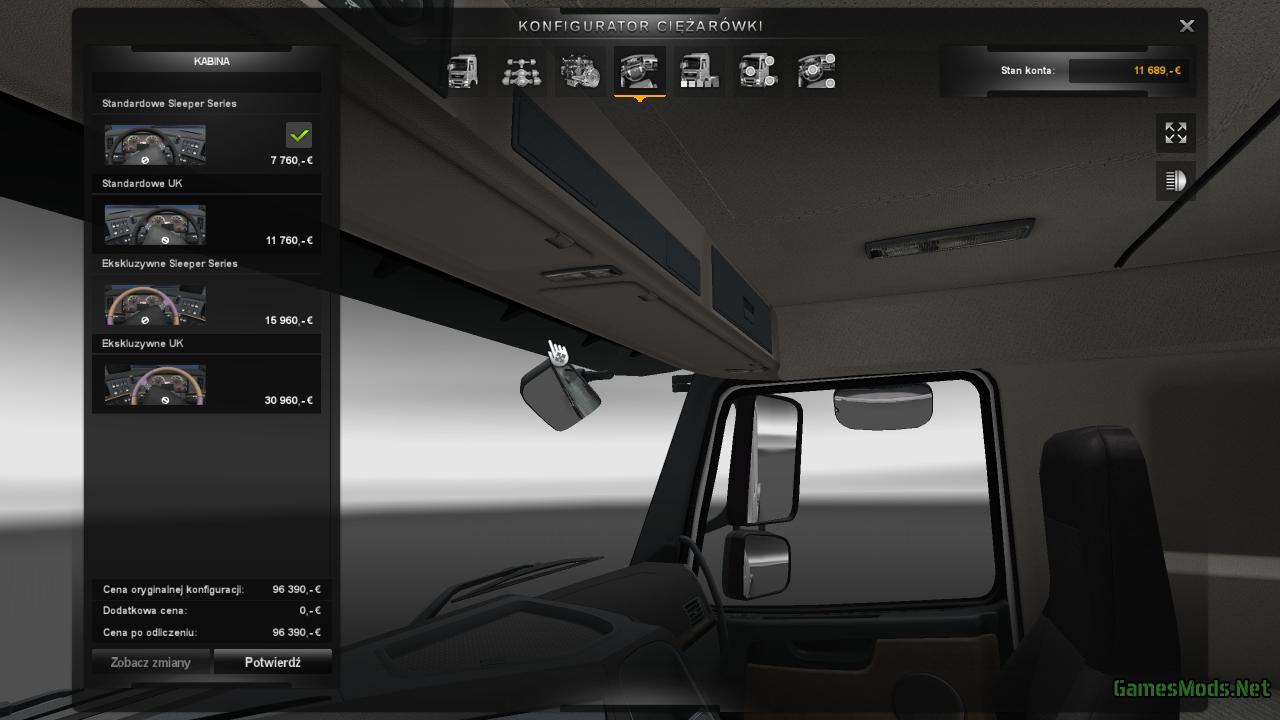Click the green checkmark on Standardowe Sleeper Series
Image resolution: width=1280 pixels, height=720 pixels.
click(299, 134)
